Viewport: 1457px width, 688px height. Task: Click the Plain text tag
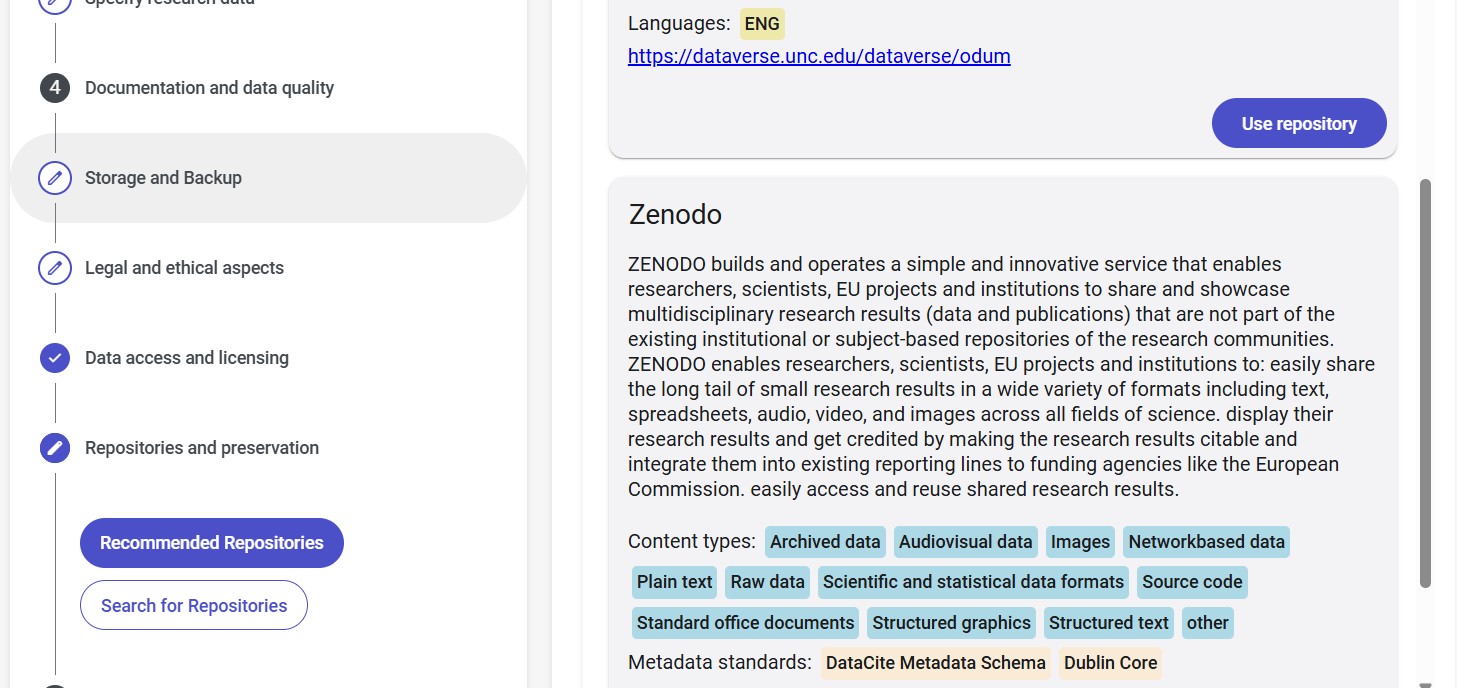tap(675, 582)
